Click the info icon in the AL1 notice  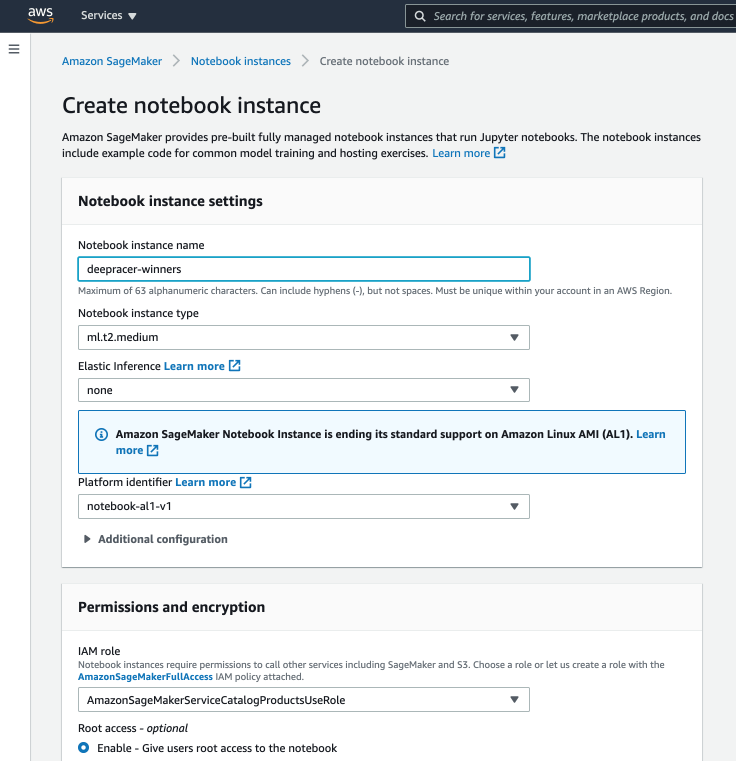(x=101, y=435)
